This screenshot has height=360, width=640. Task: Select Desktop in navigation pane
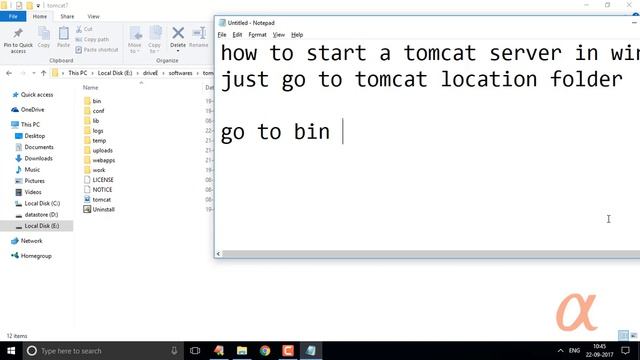pyautogui.click(x=34, y=136)
